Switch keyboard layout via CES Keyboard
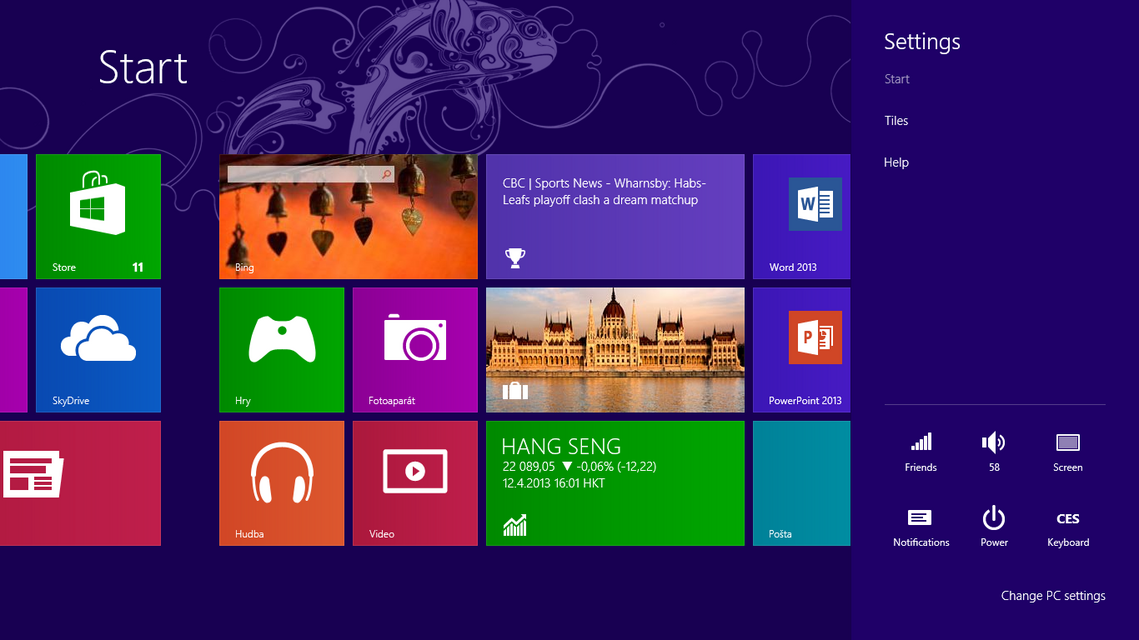Viewport: 1139px width, 640px height. [1067, 525]
